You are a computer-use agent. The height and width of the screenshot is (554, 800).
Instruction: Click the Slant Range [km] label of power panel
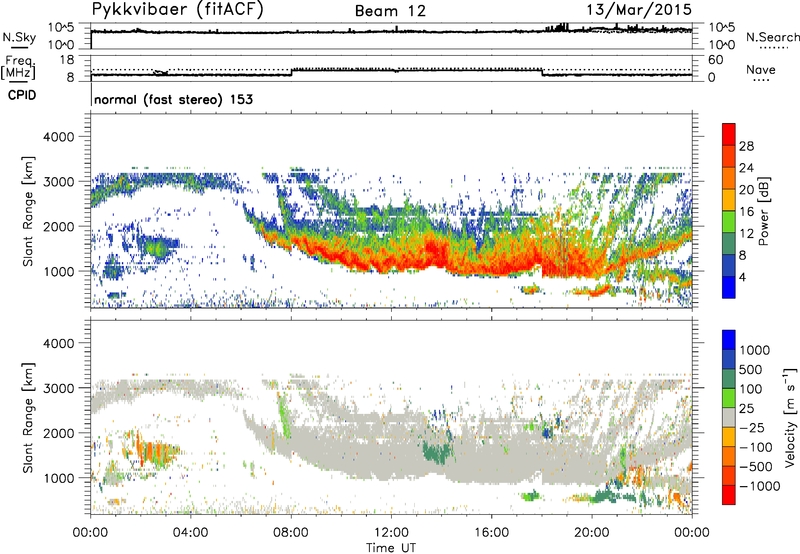[28, 211]
